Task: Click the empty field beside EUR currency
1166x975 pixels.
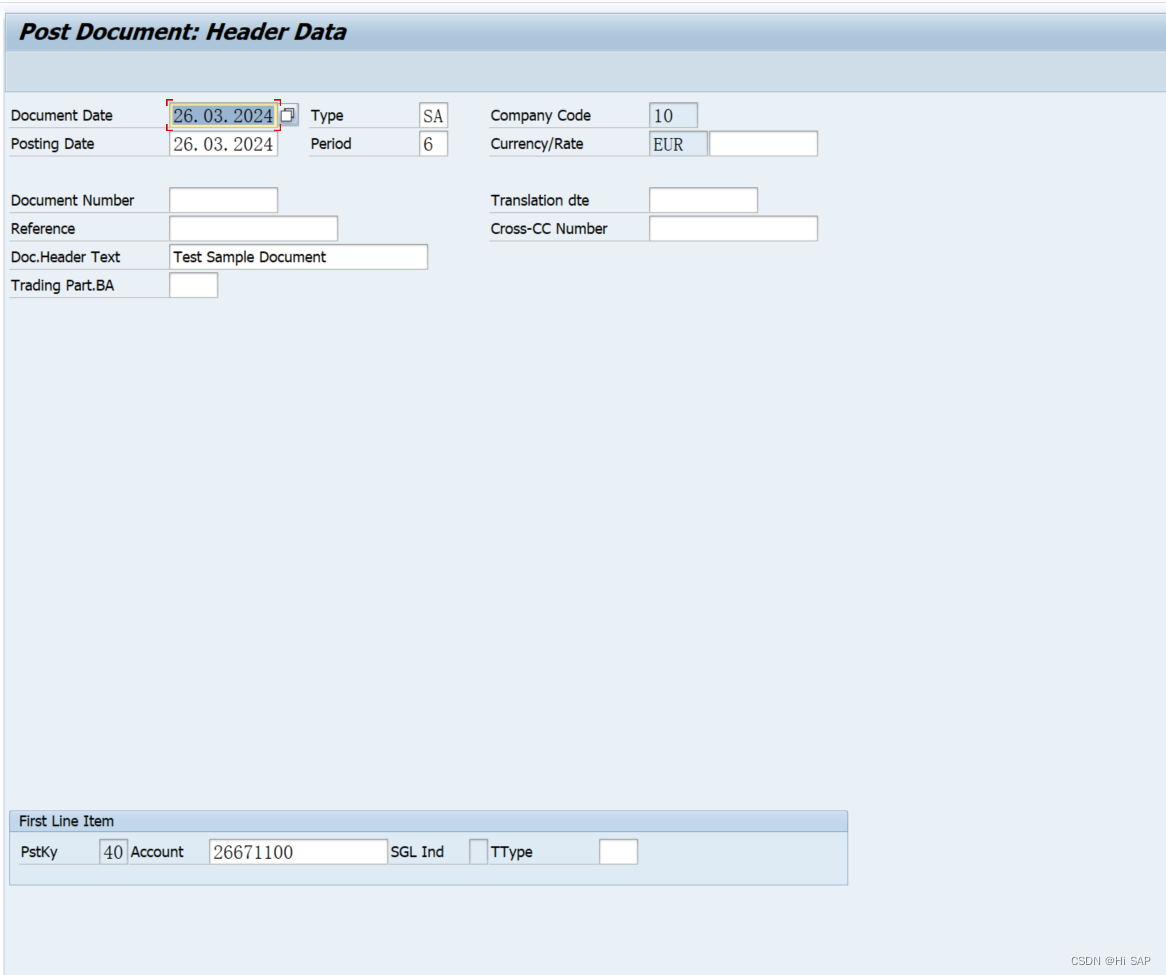Action: tap(763, 143)
